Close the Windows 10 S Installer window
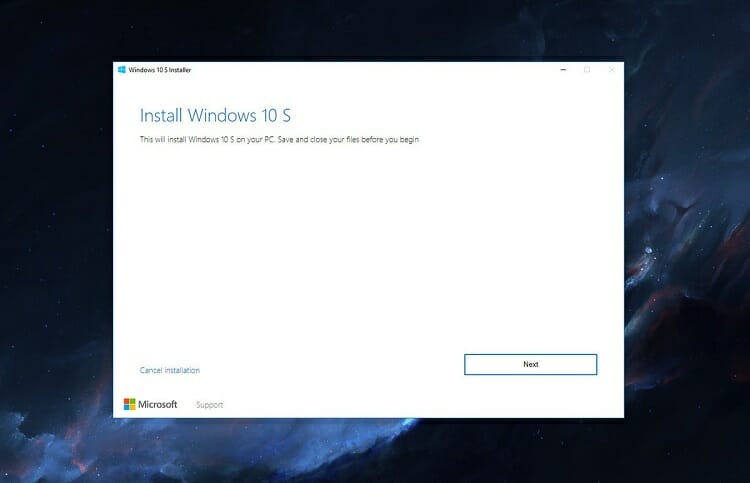The height and width of the screenshot is (483, 750). [x=611, y=70]
